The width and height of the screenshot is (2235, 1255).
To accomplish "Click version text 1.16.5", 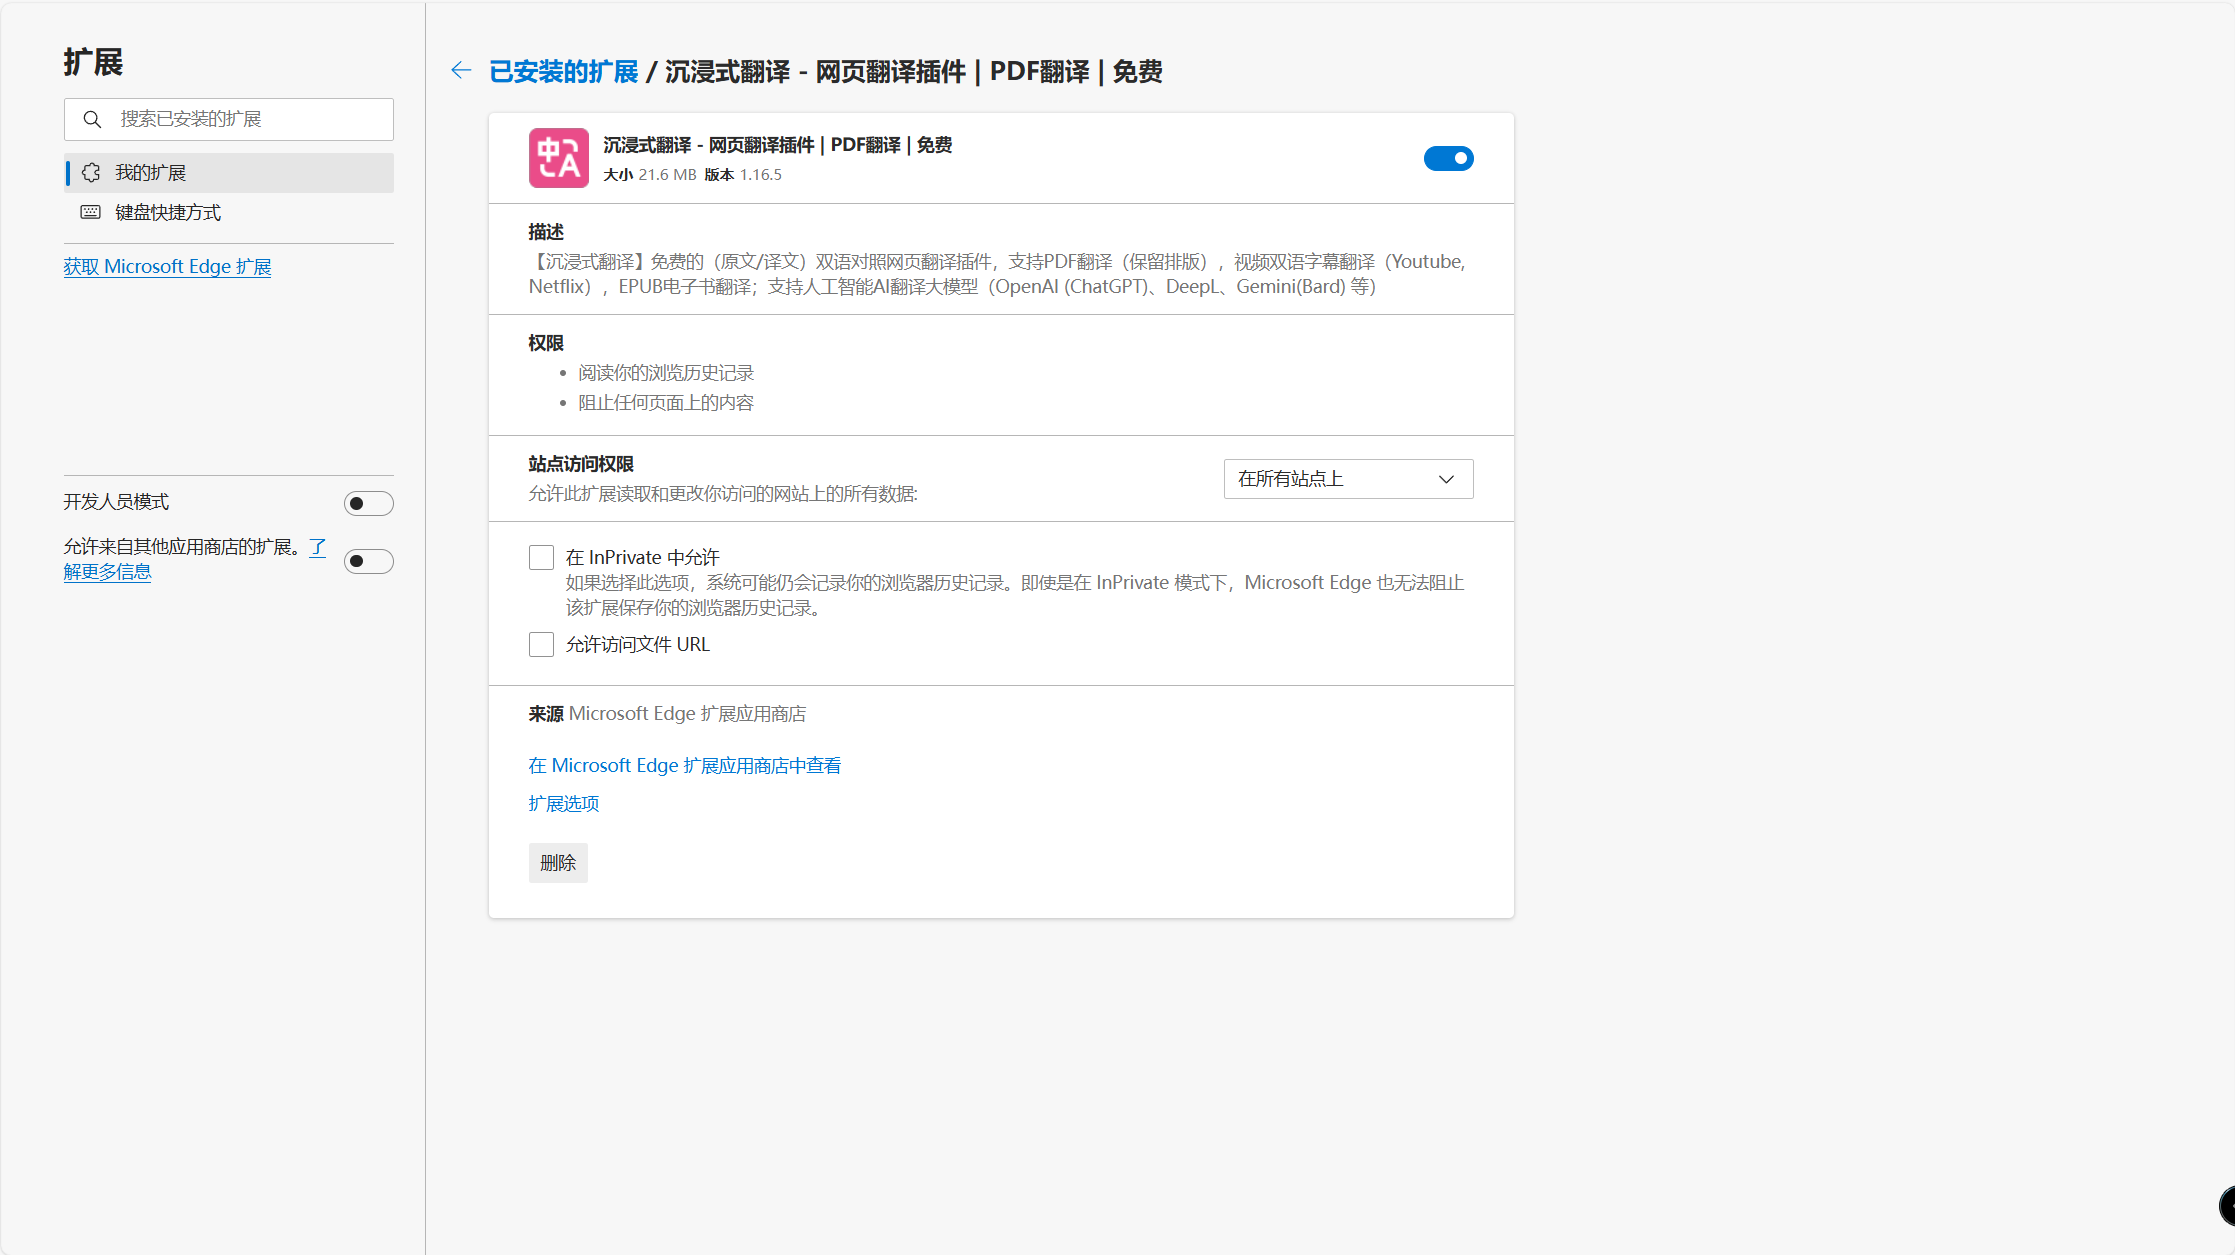I will pos(760,175).
